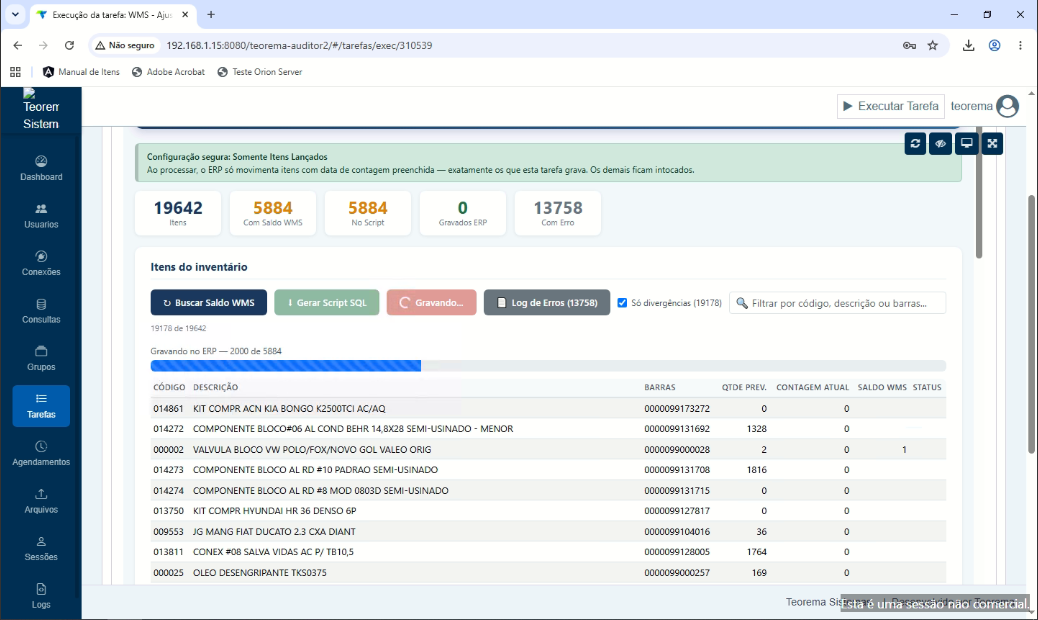
Task: Open the browser downloads icon
Action: pos(968,46)
